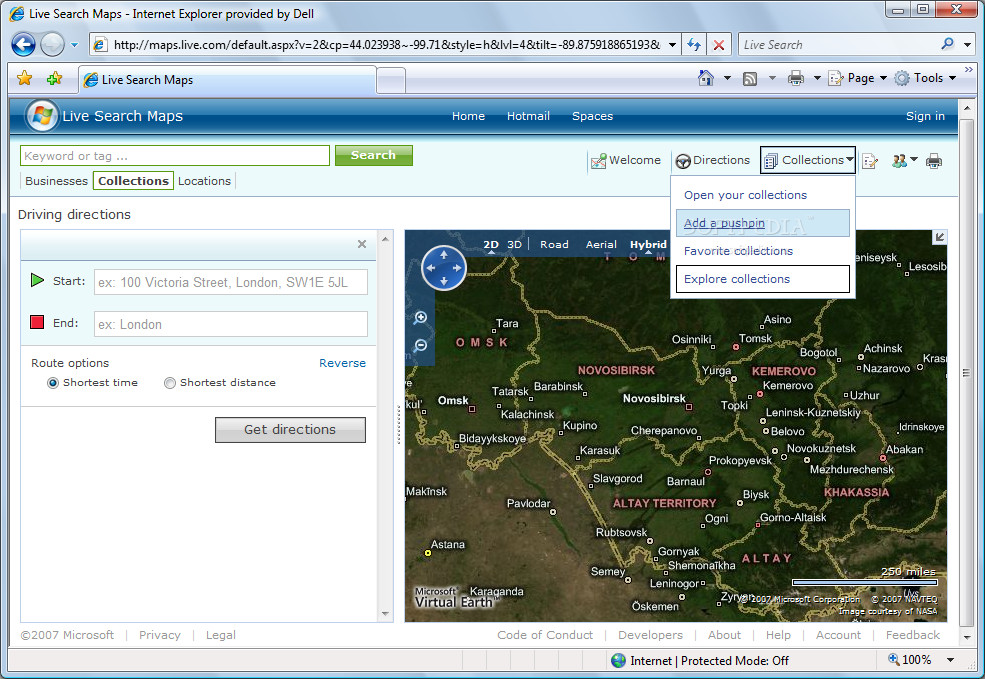The width and height of the screenshot is (985, 679).
Task: Expand the Print dropdown arrow in command bar
Action: point(817,79)
